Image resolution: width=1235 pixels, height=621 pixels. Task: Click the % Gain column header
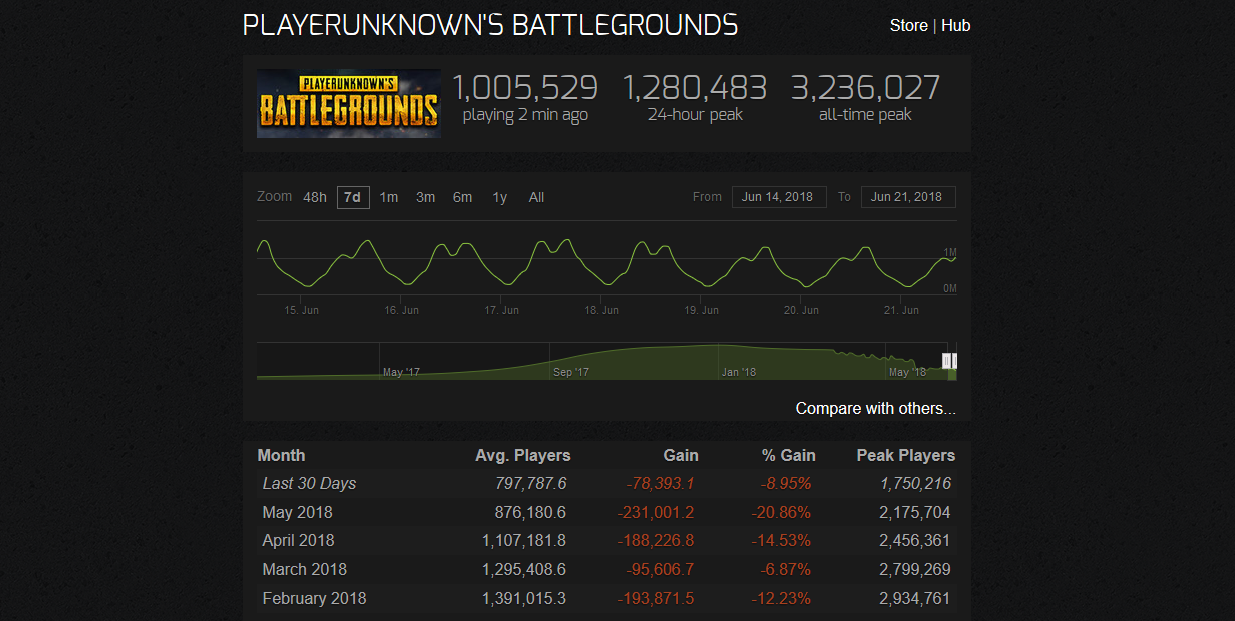tap(788, 455)
